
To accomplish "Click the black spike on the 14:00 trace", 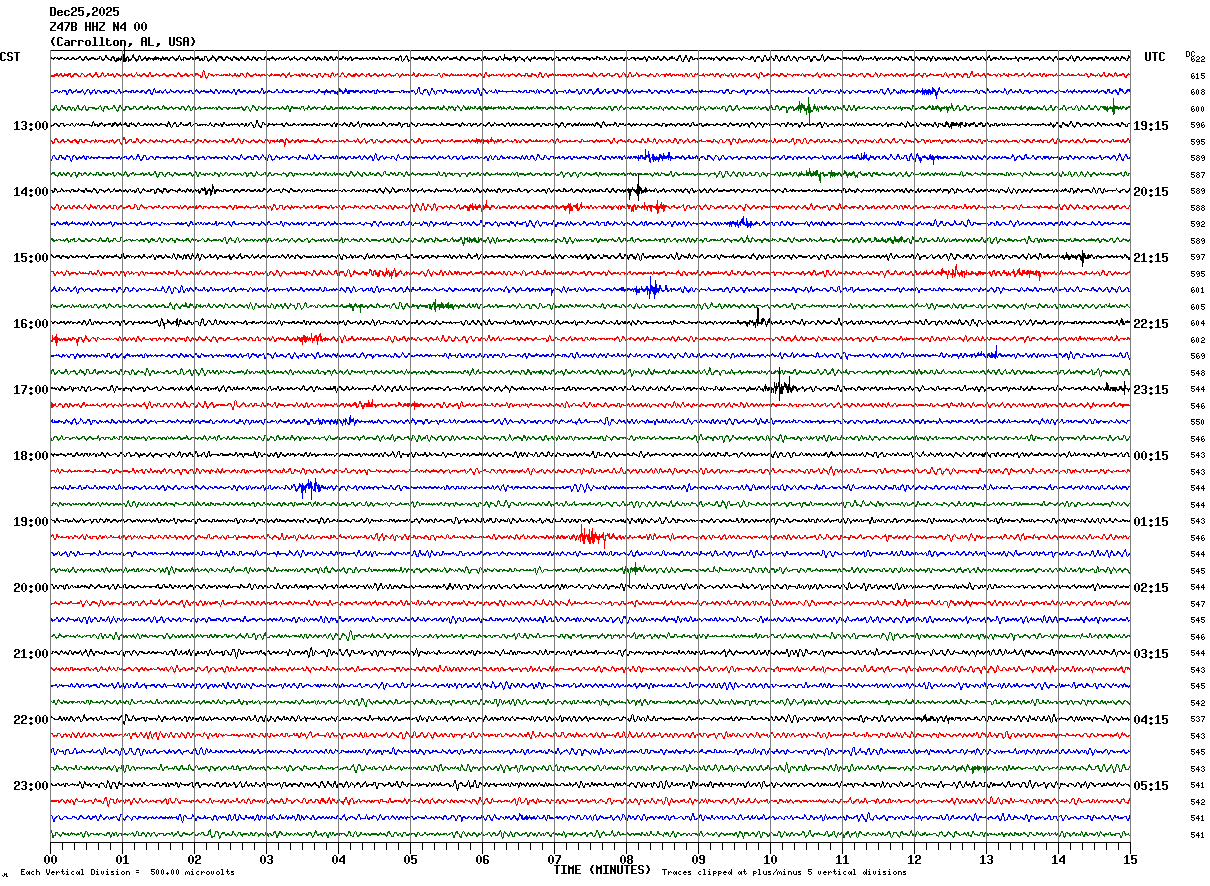I will (x=638, y=189).
